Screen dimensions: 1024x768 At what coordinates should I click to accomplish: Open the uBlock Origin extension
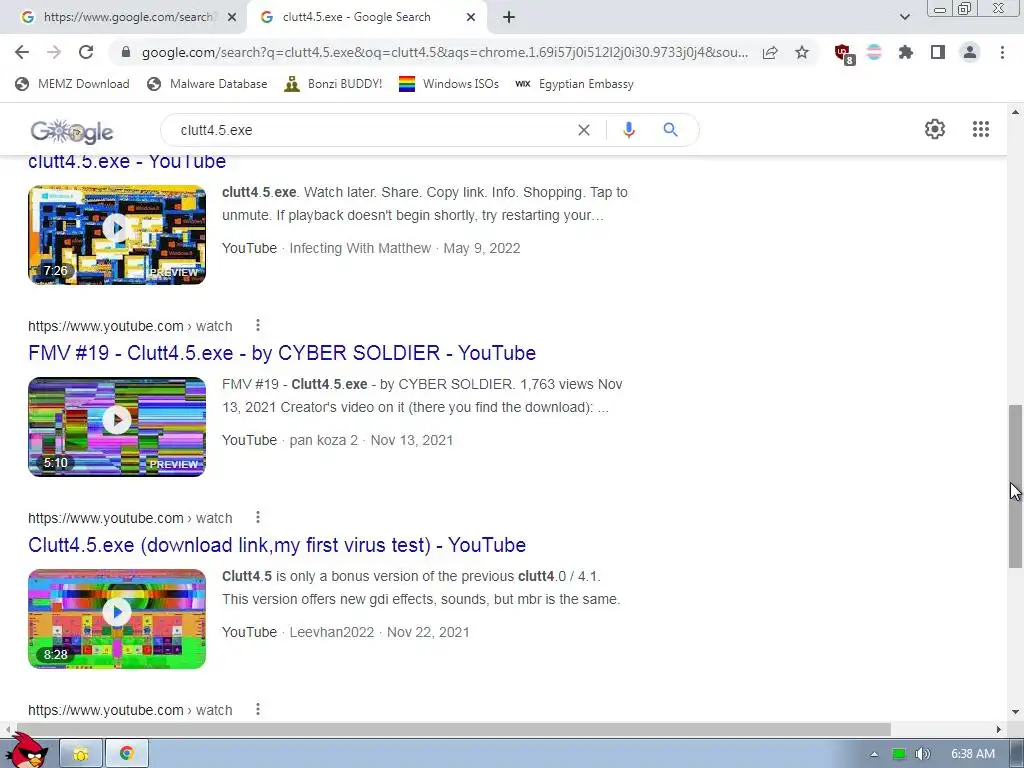click(844, 54)
